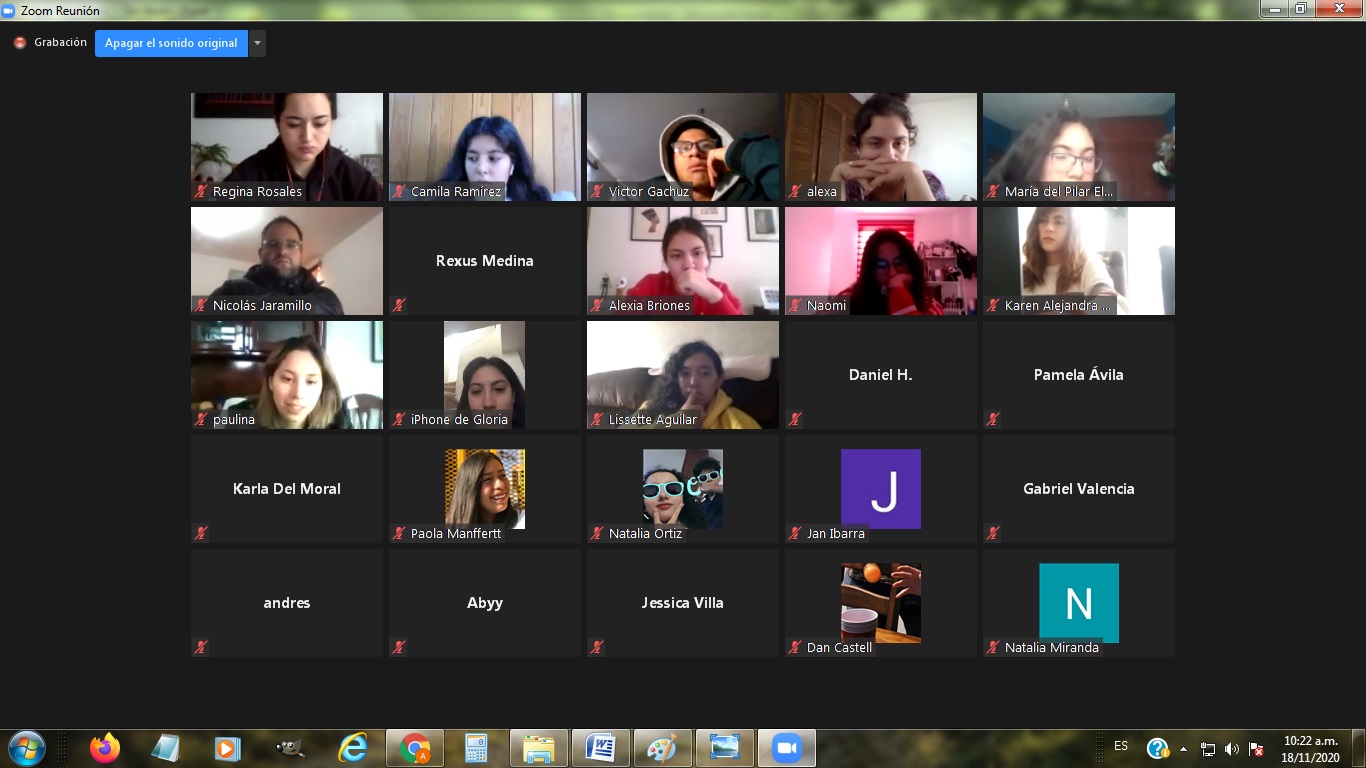Click muted mic icon on alexa tile
This screenshot has height=768, width=1366.
tap(795, 191)
